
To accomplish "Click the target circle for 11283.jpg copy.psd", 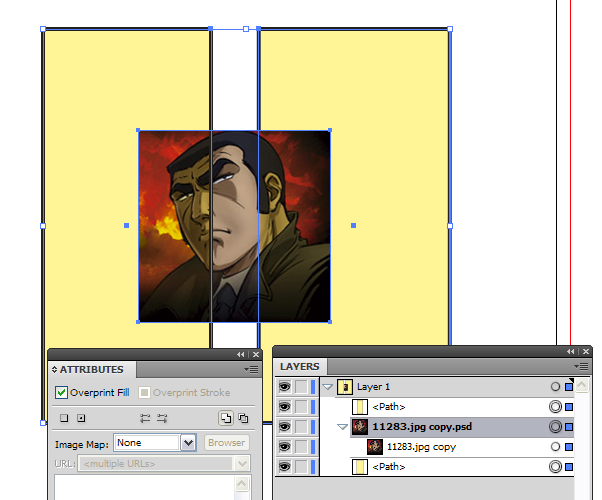I will [x=555, y=427].
